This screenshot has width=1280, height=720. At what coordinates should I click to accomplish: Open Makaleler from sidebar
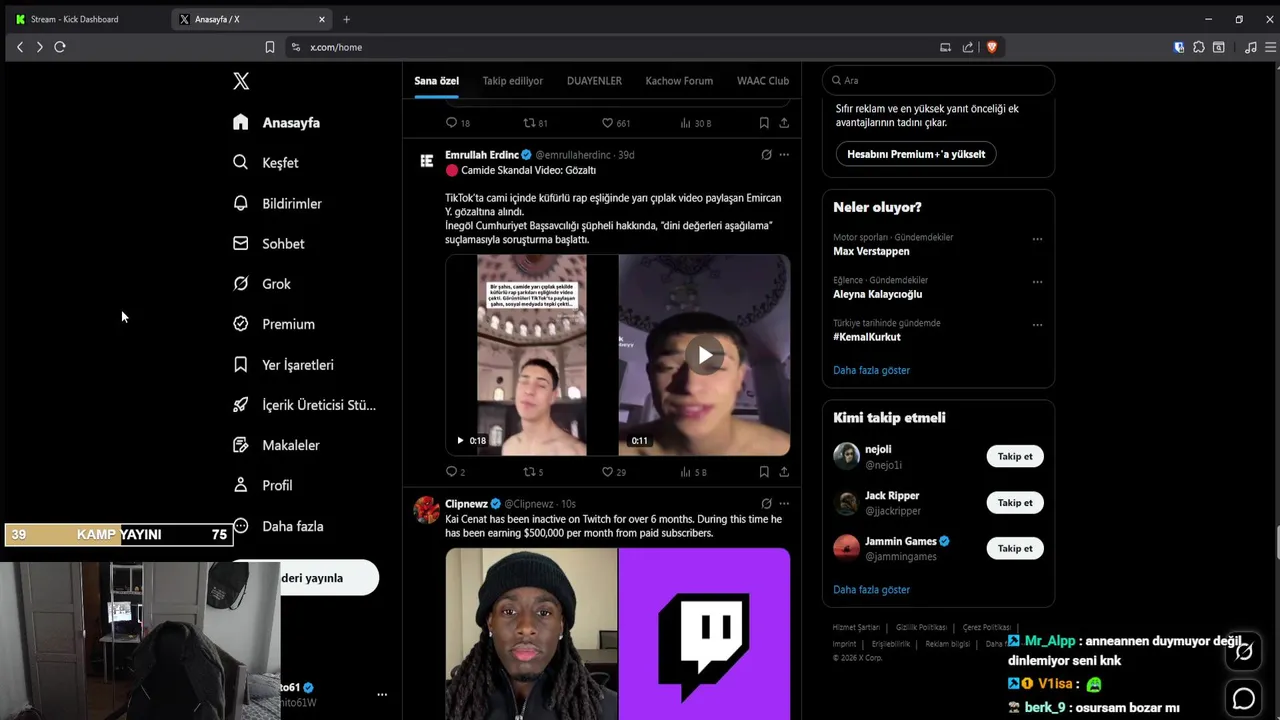coord(277,445)
